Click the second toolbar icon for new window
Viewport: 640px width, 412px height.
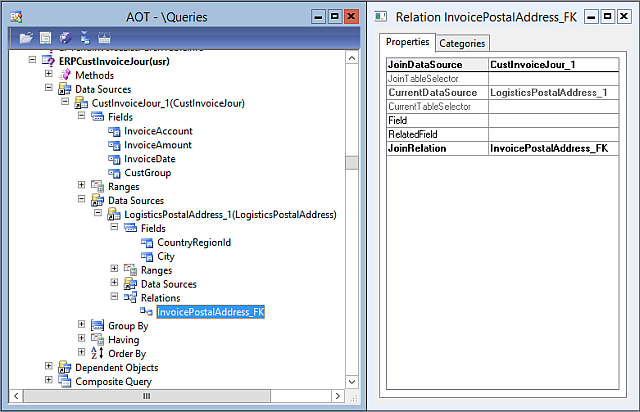[46, 38]
